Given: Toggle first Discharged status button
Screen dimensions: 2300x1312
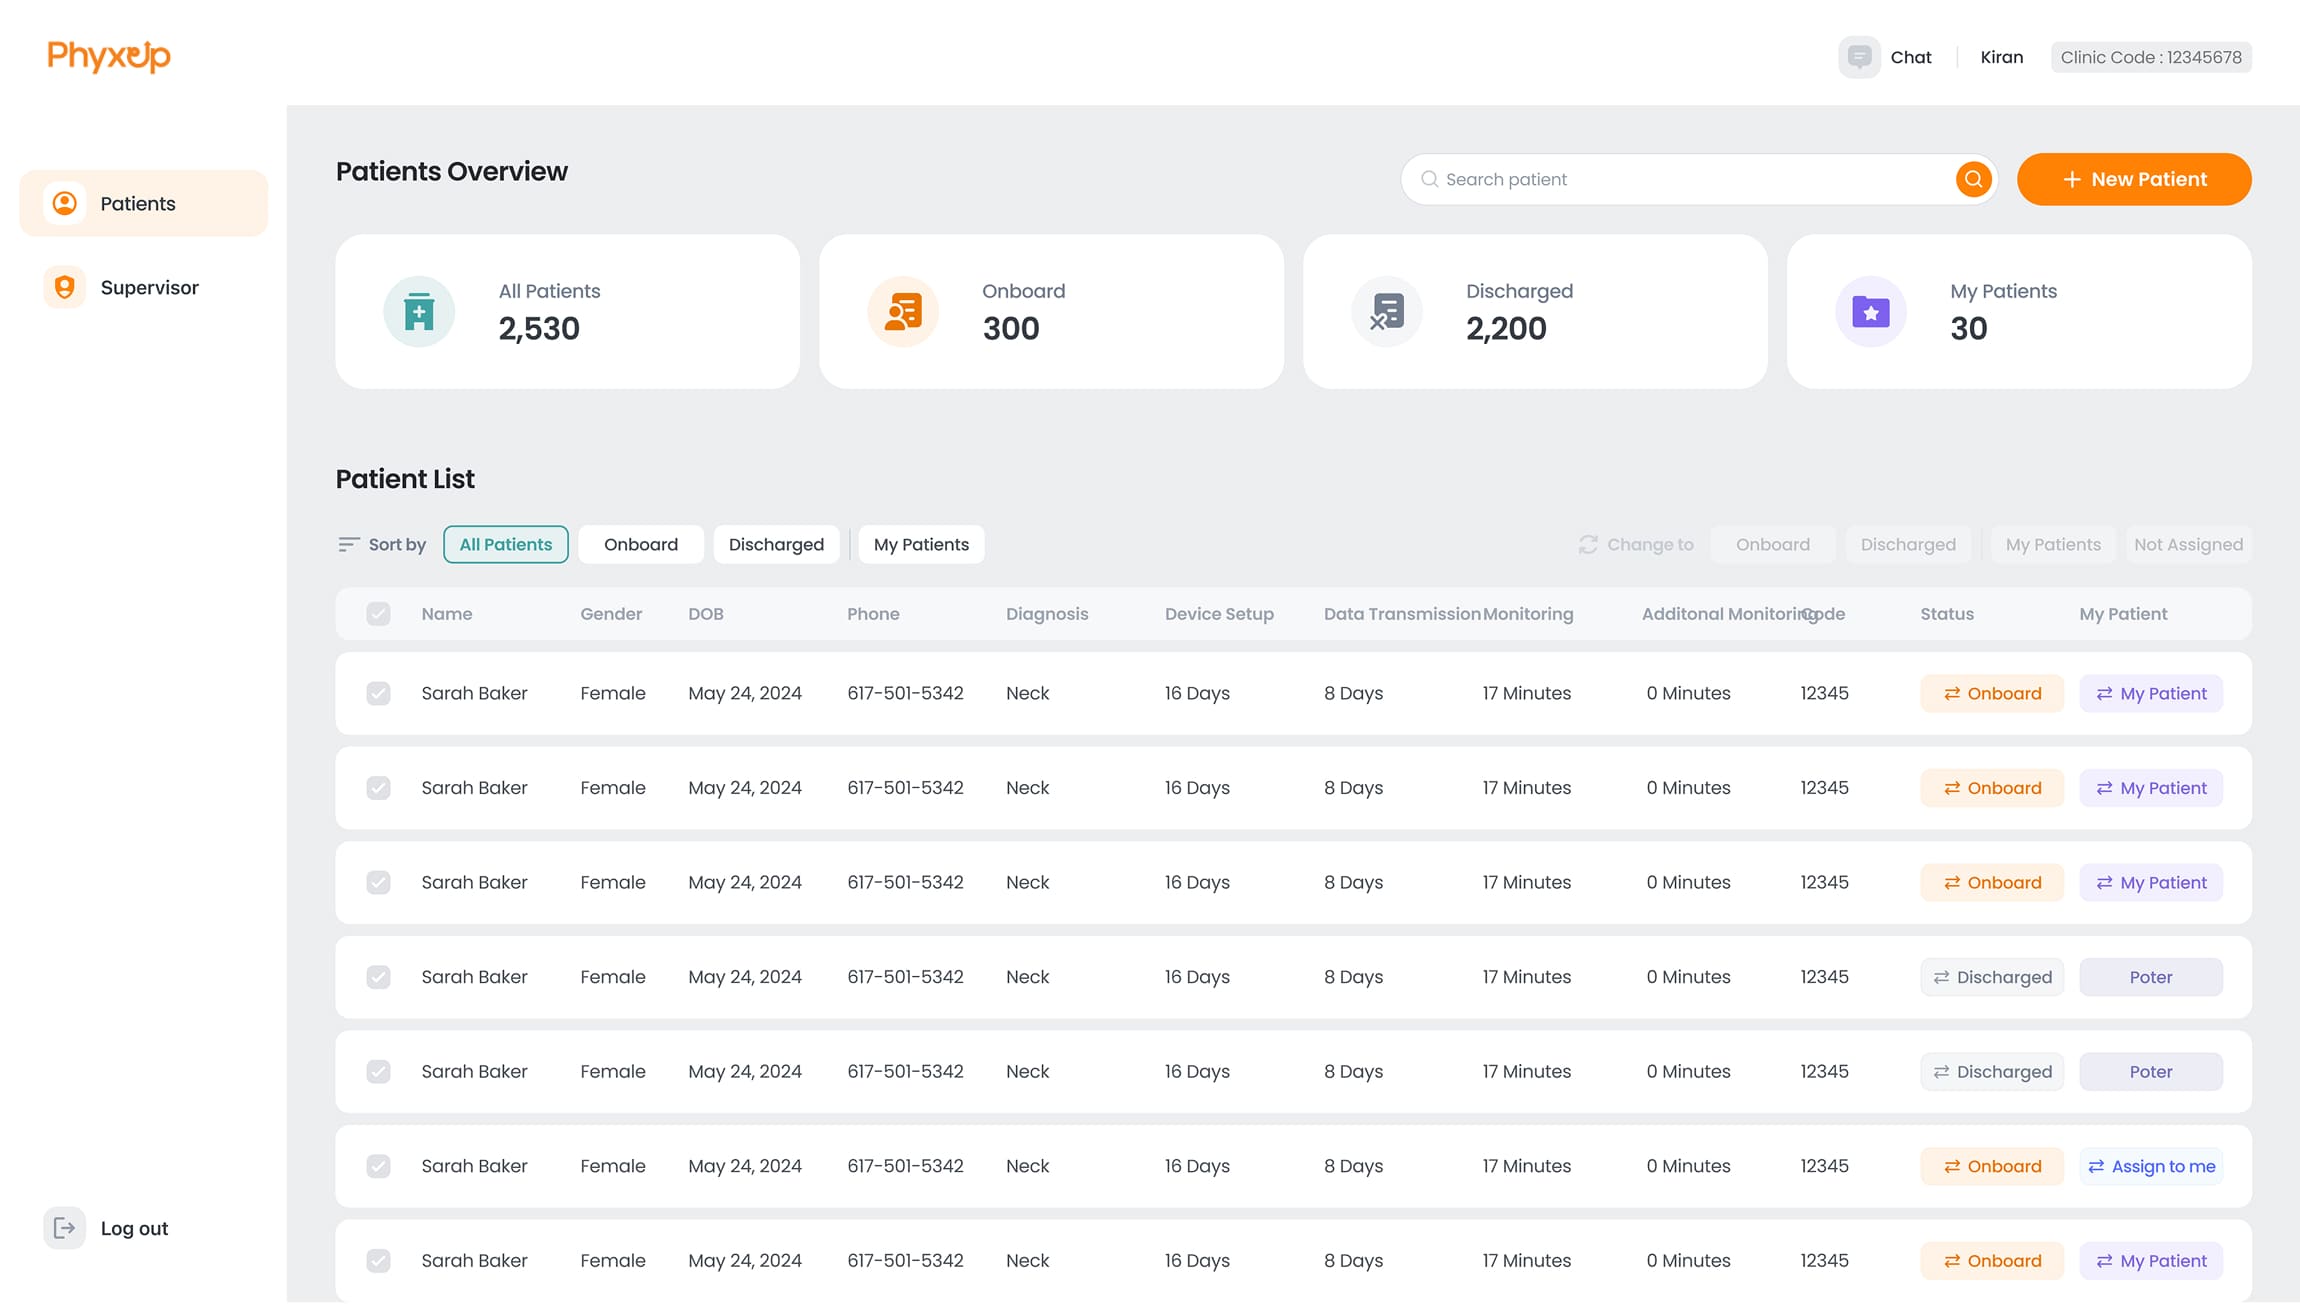Looking at the screenshot, I should [x=1992, y=977].
